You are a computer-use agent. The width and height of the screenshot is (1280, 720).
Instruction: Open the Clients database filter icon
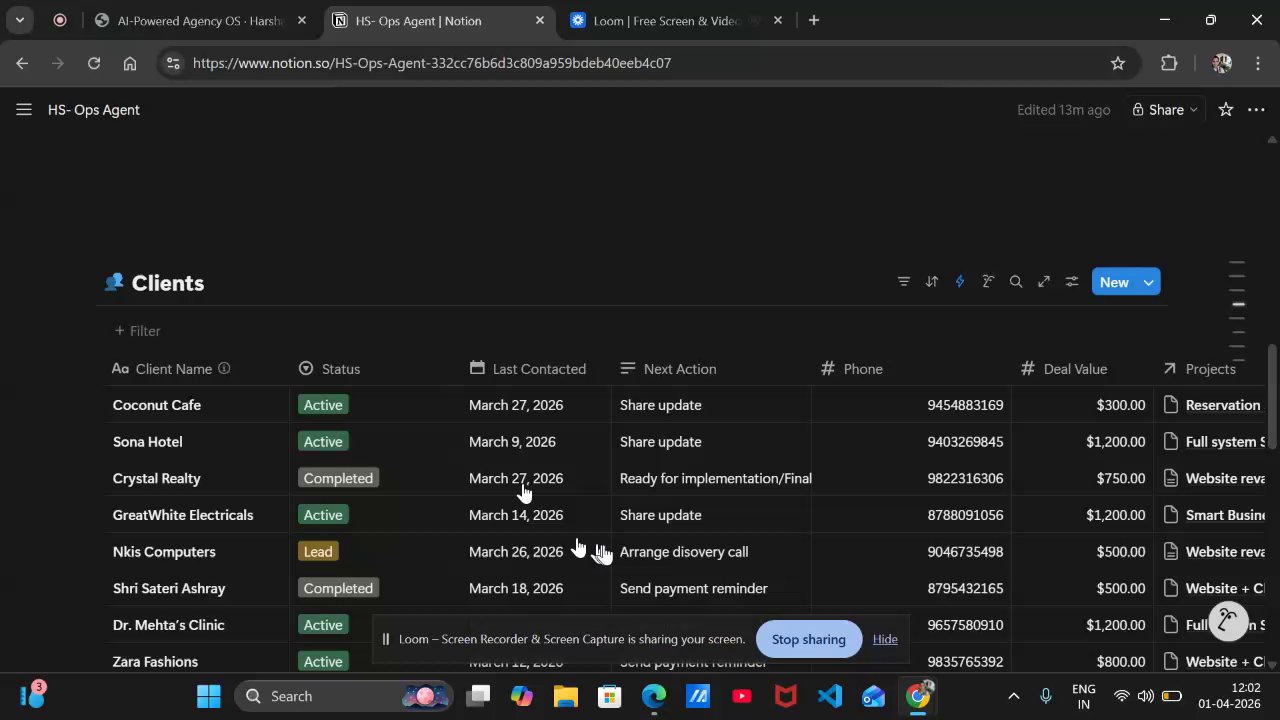point(904,282)
